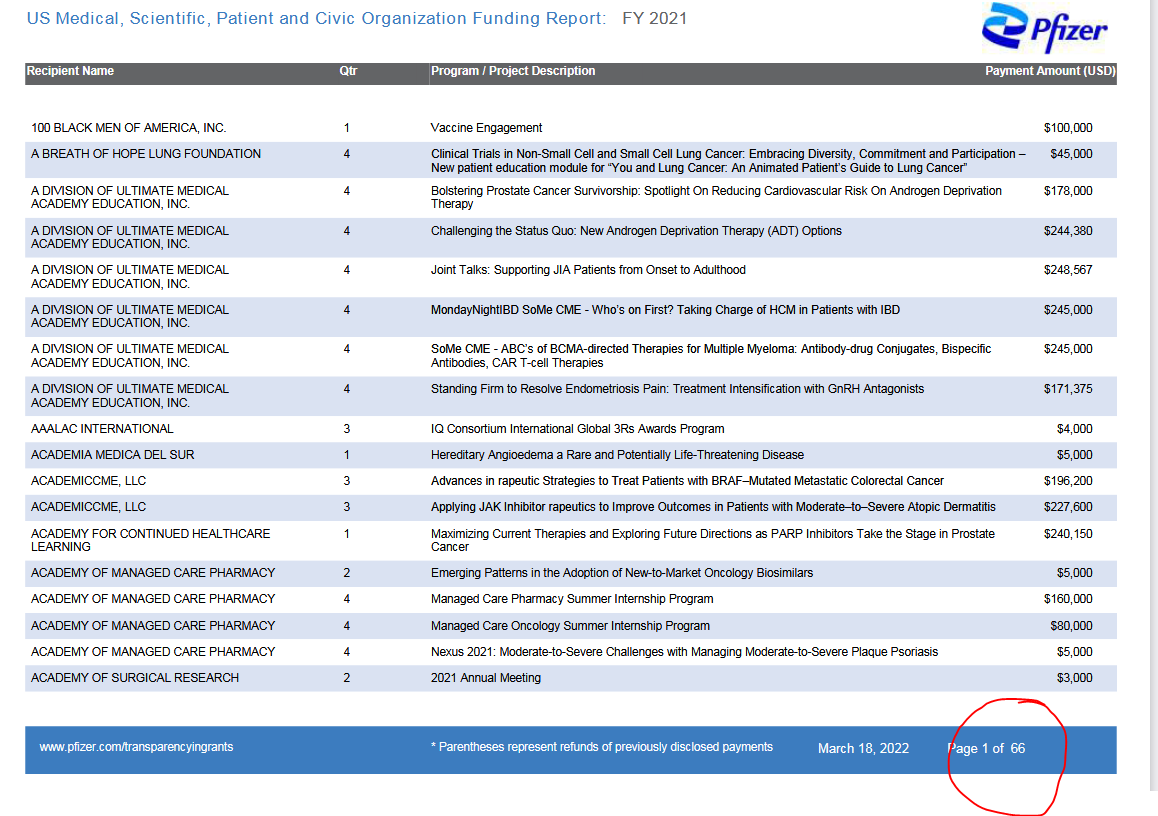Click "ACADEMIA MEDICA DEL SUR" recipient

113,455
